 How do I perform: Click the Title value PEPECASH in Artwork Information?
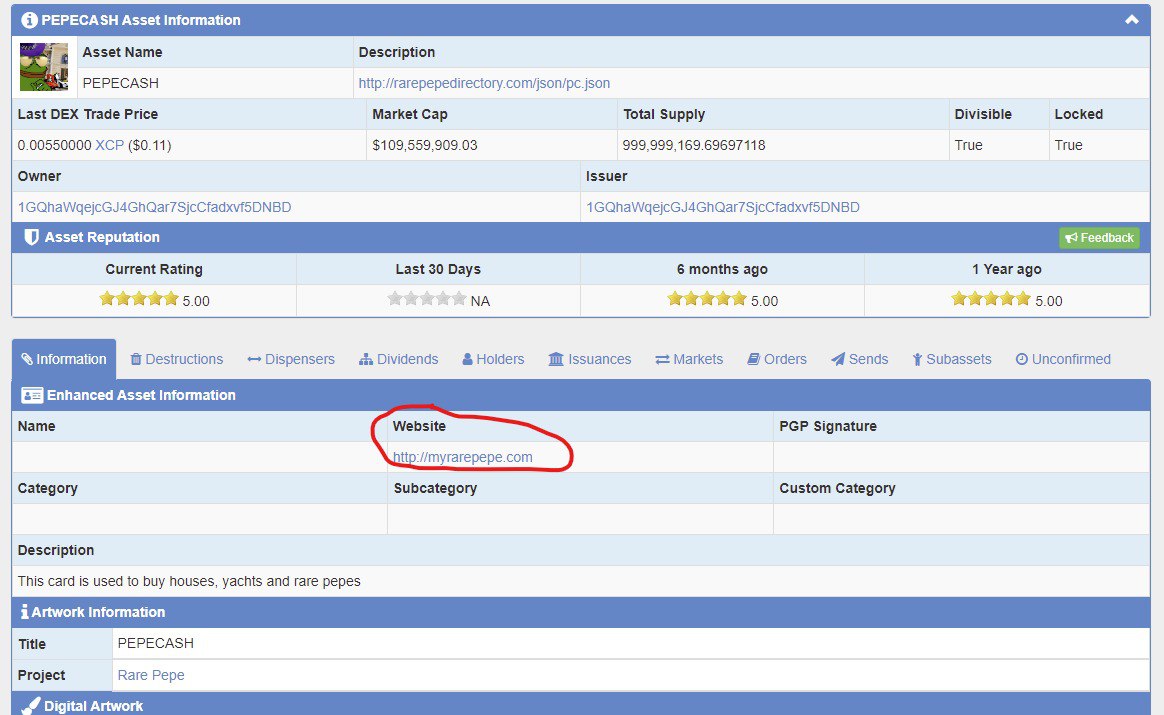tap(155, 643)
